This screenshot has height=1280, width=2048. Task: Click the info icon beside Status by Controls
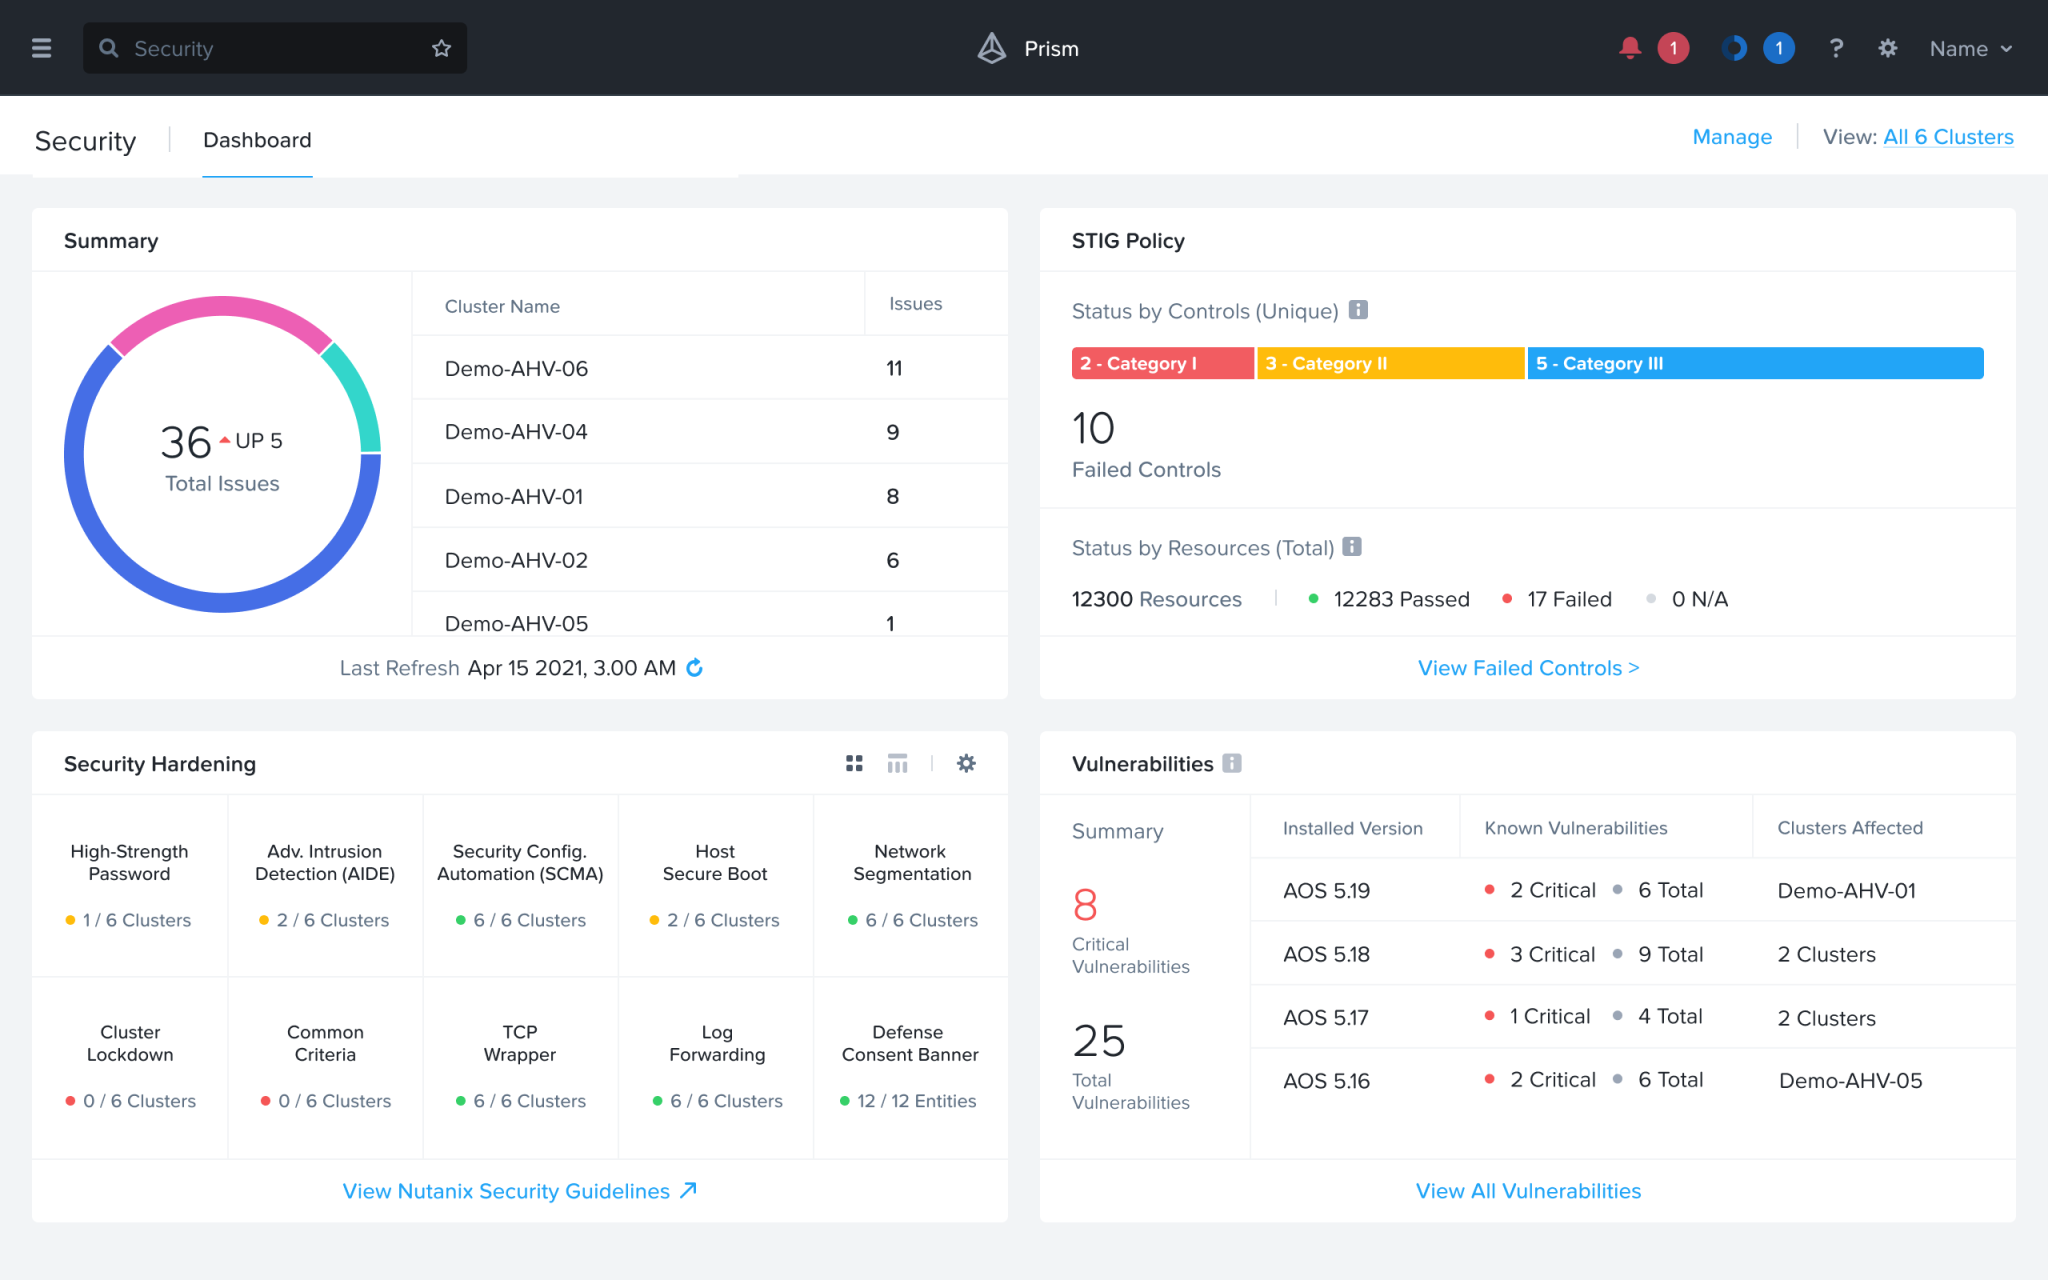pyautogui.click(x=1357, y=310)
